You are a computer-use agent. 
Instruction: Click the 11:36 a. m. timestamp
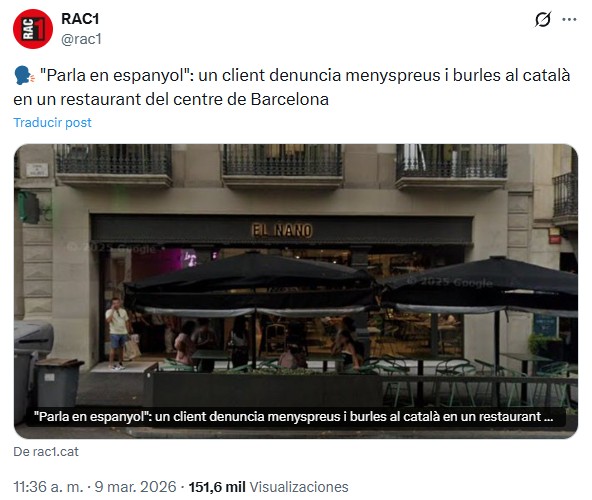click(48, 487)
